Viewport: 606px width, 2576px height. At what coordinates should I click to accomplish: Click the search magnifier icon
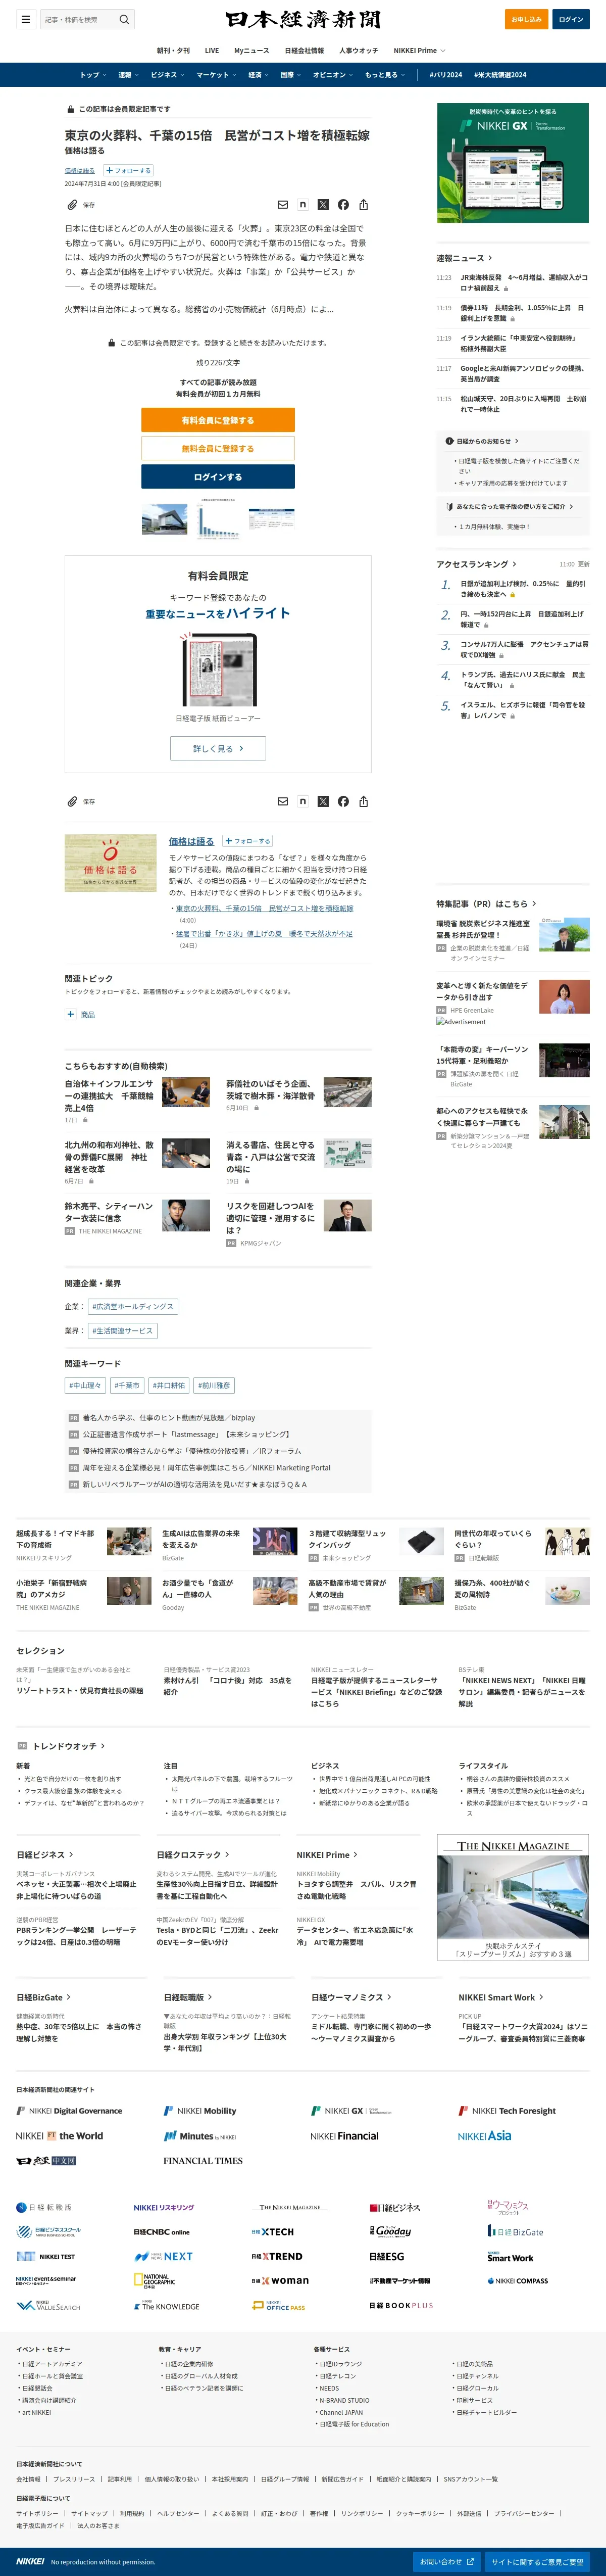[x=124, y=19]
